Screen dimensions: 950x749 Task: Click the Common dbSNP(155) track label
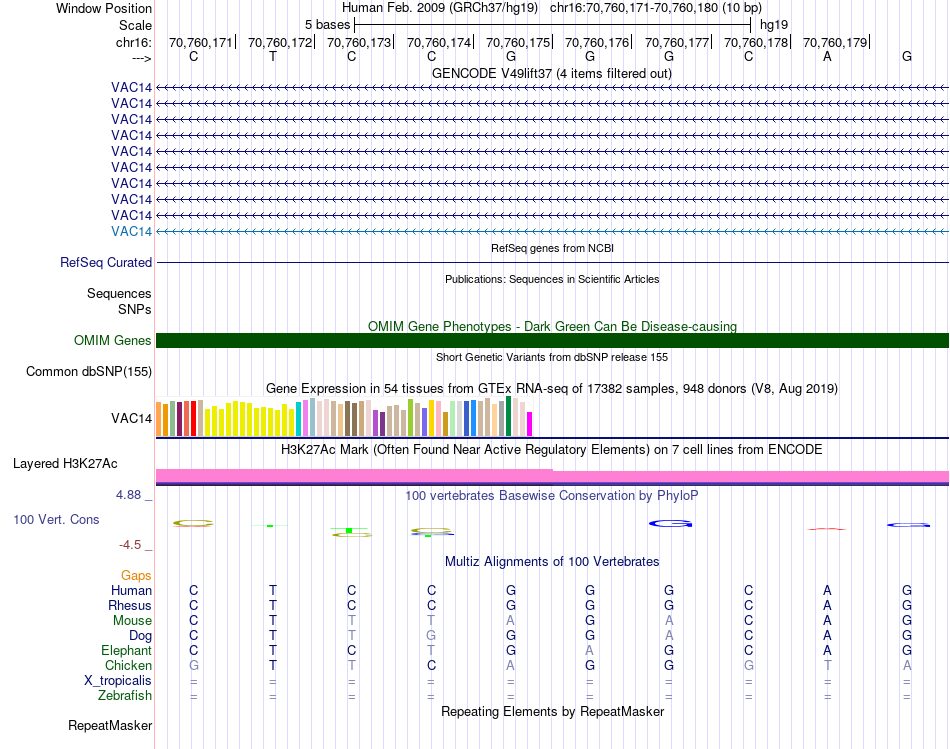tap(89, 371)
